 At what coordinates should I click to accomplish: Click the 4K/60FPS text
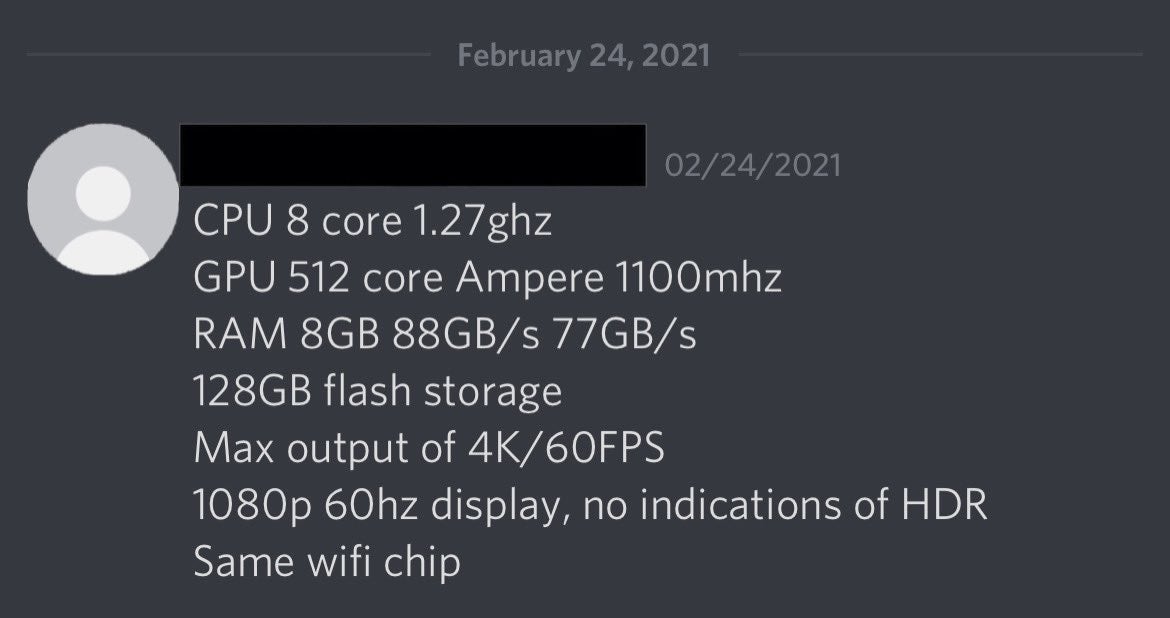[567, 448]
